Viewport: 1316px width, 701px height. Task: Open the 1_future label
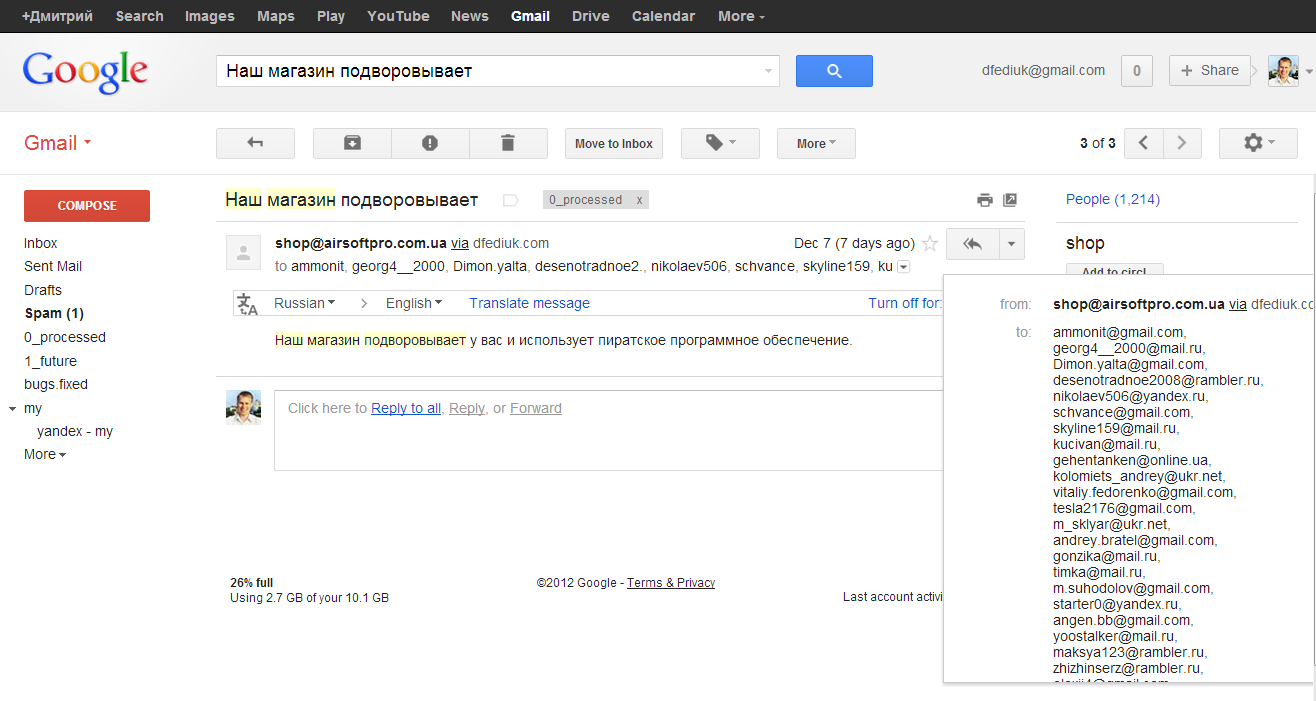pos(50,361)
